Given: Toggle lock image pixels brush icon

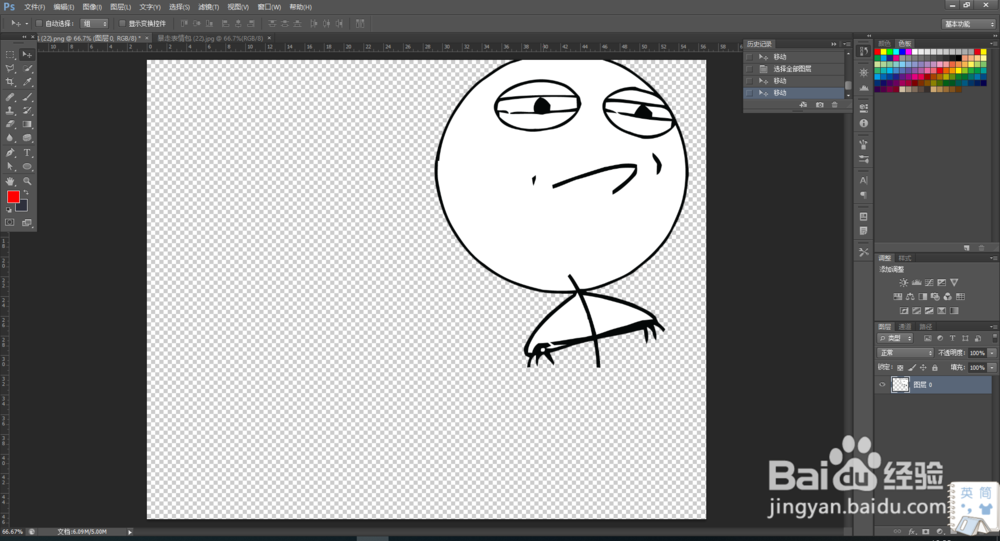Looking at the screenshot, I should tap(912, 367).
